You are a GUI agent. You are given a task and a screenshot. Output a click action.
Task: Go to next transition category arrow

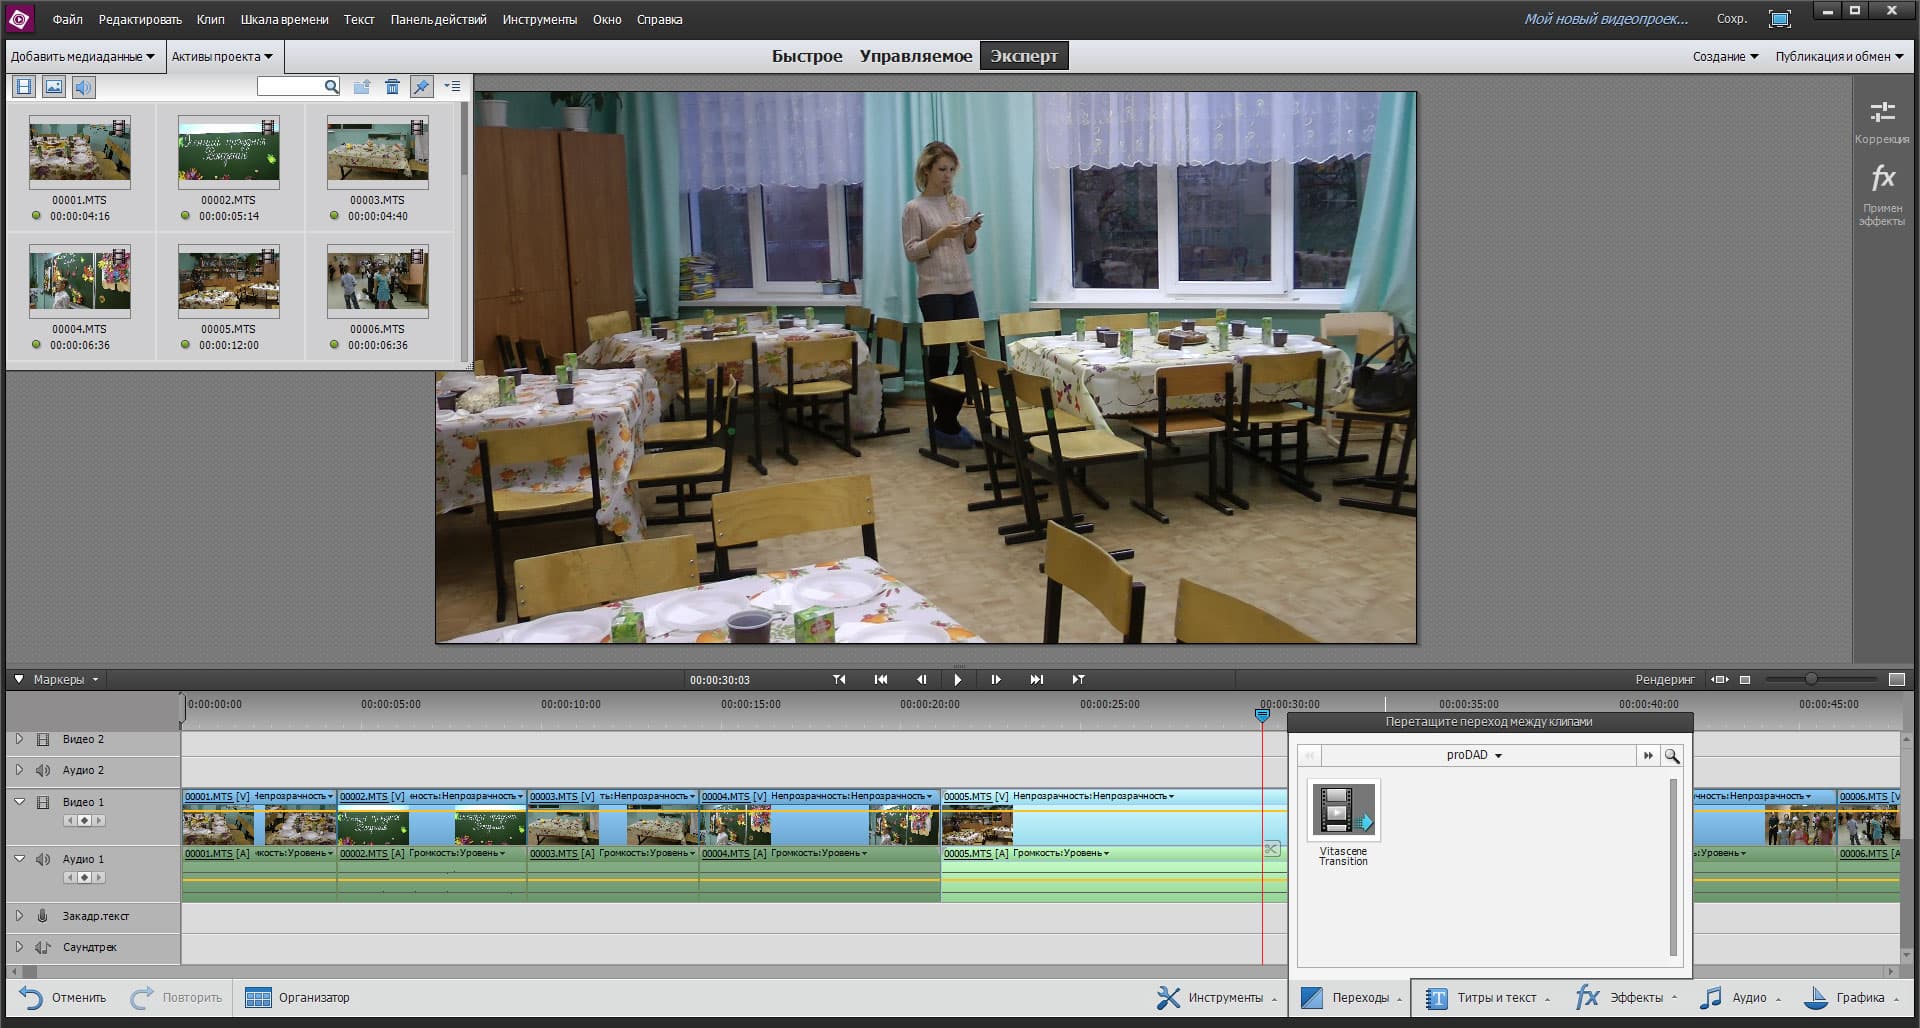point(1647,756)
